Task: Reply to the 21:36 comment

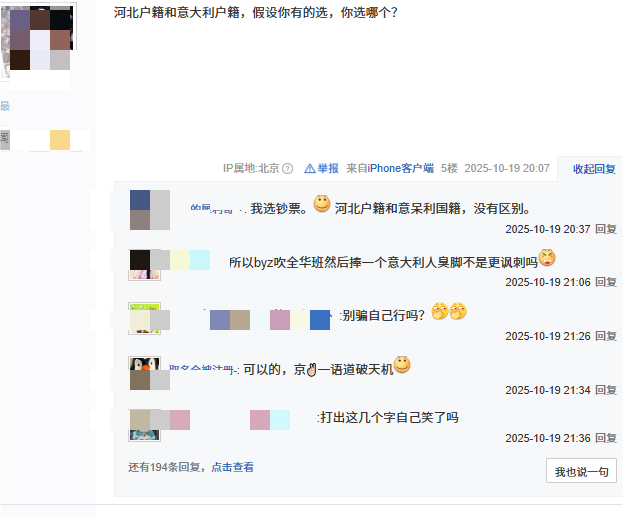Action: point(606,438)
